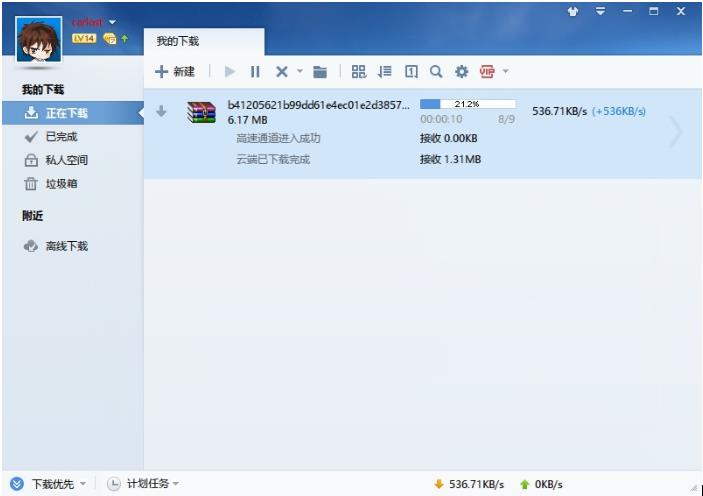Click the 云端已下载完成 status text
This screenshot has width=703, height=496.
[273, 160]
